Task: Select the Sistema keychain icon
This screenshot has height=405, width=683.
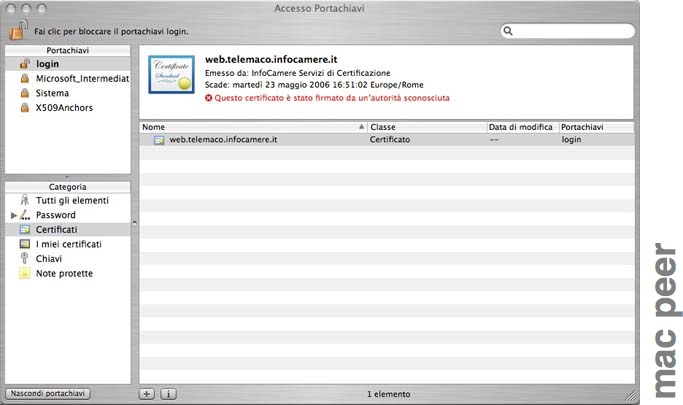Action: (x=25, y=93)
